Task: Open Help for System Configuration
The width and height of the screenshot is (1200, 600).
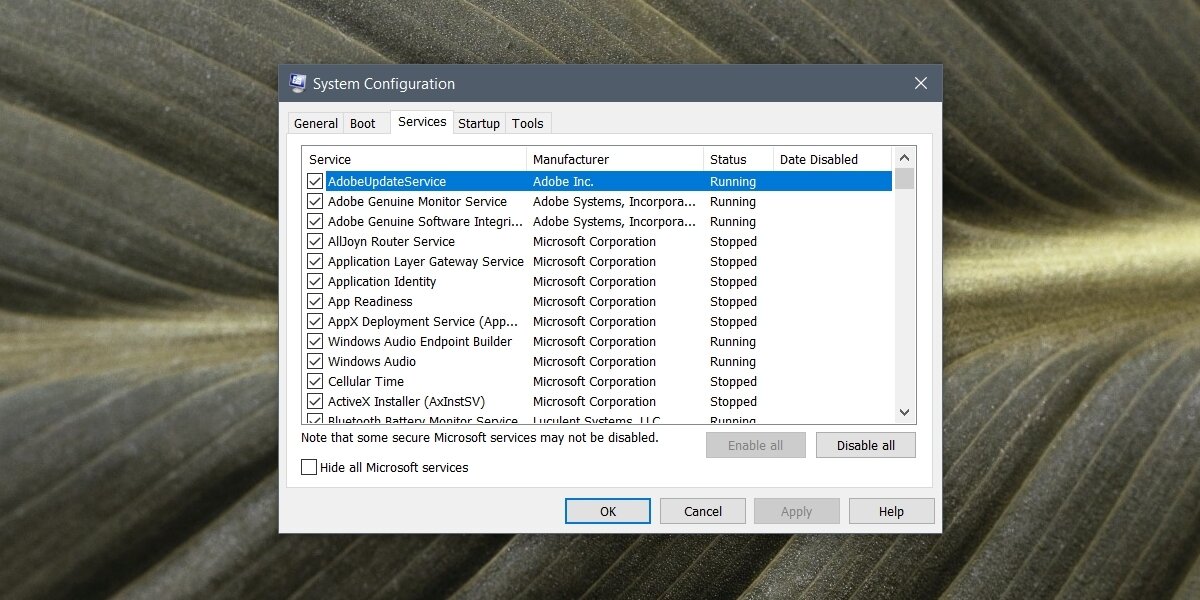Action: pyautogui.click(x=891, y=511)
